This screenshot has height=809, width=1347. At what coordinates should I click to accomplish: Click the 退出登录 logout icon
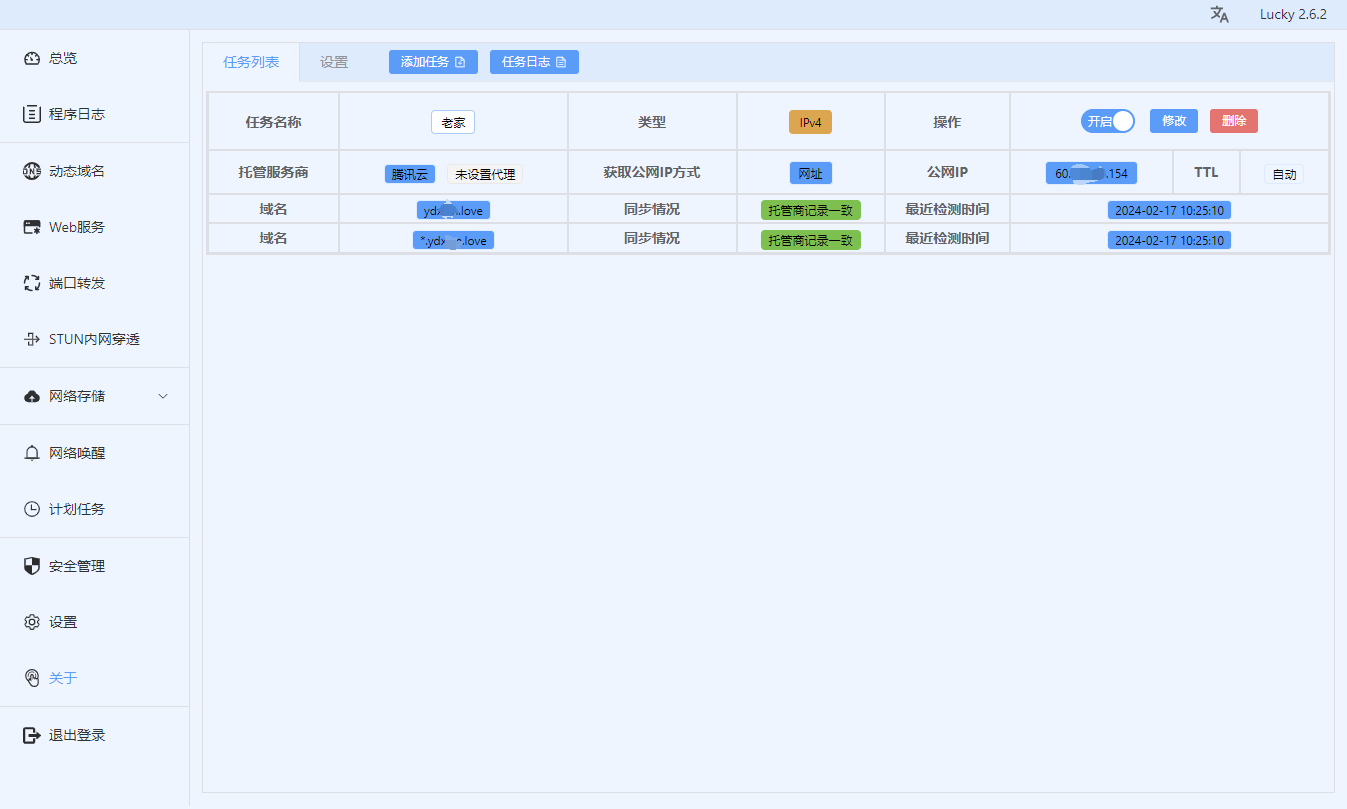pos(32,735)
